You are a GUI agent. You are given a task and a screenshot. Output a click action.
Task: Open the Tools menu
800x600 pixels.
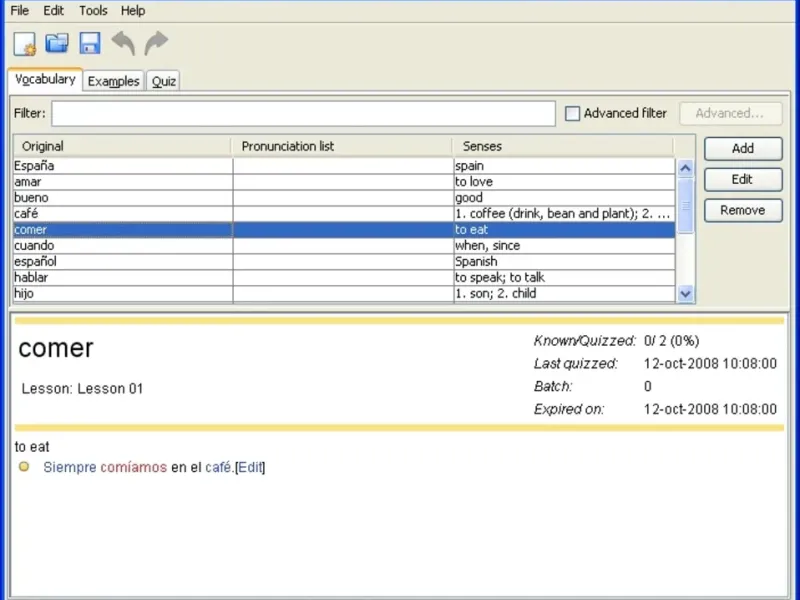pos(93,11)
